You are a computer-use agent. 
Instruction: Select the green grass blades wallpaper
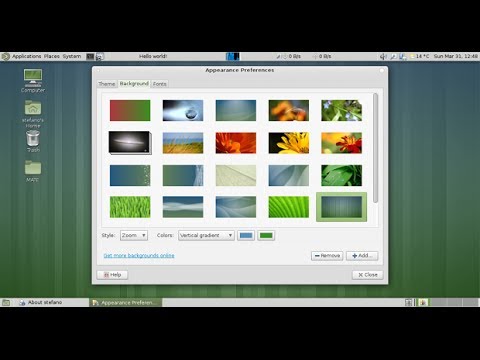click(x=130, y=207)
